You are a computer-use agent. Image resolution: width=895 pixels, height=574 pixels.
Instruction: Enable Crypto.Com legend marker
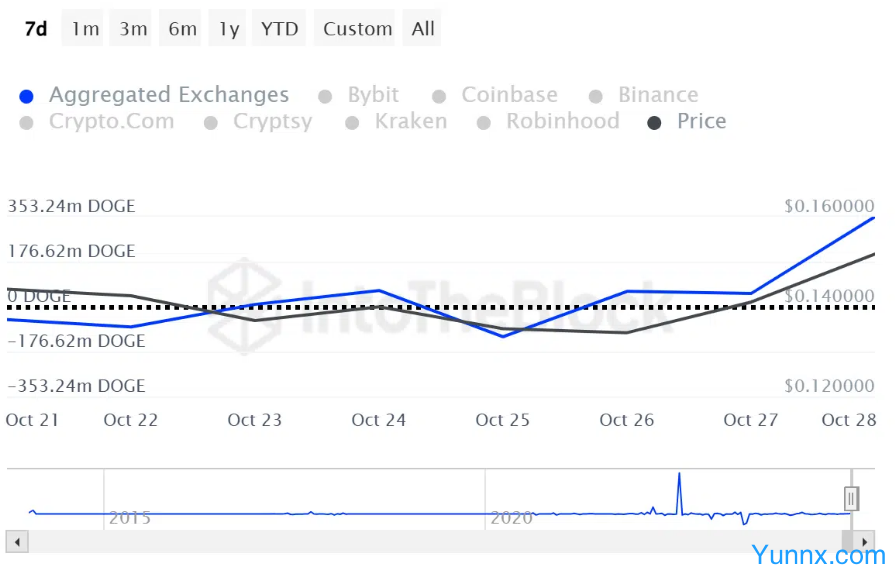(27, 123)
